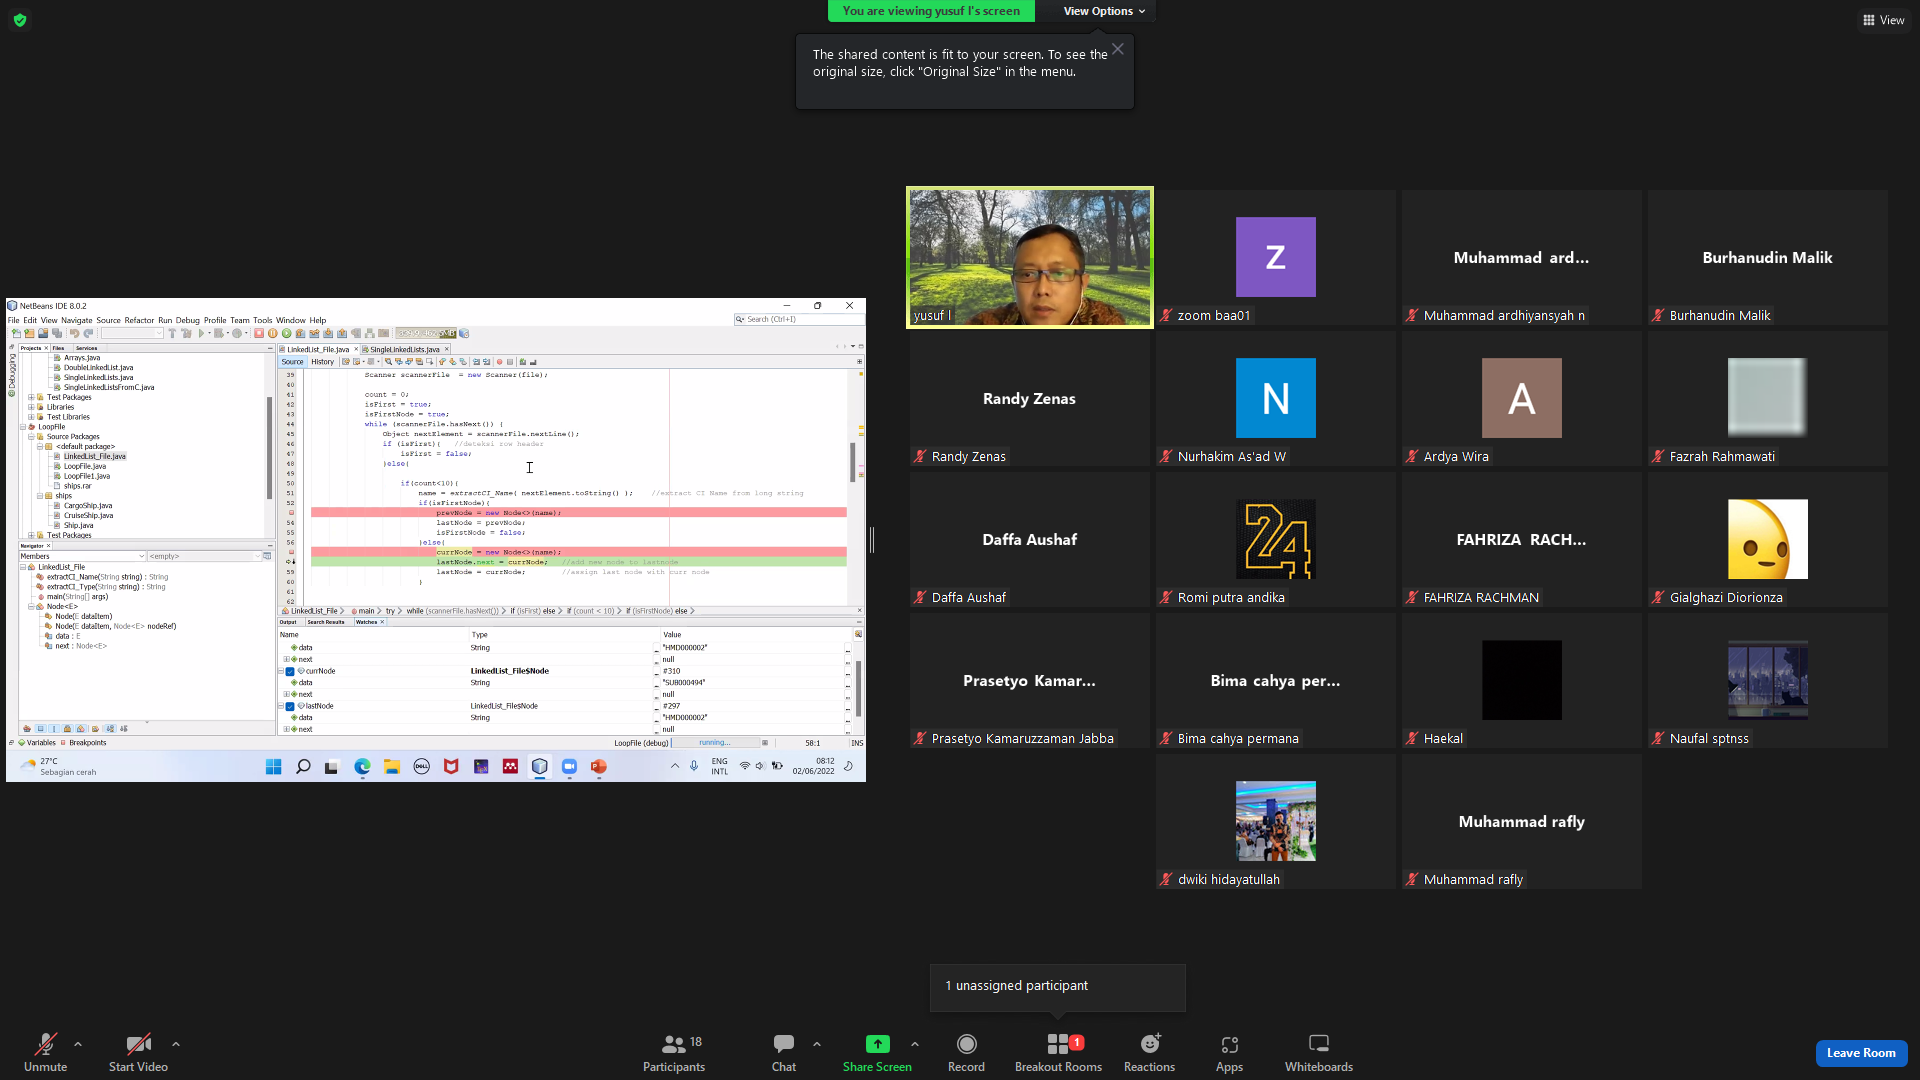This screenshot has width=1920, height=1080.
Task: Open the Participants panel
Action: click(674, 1053)
